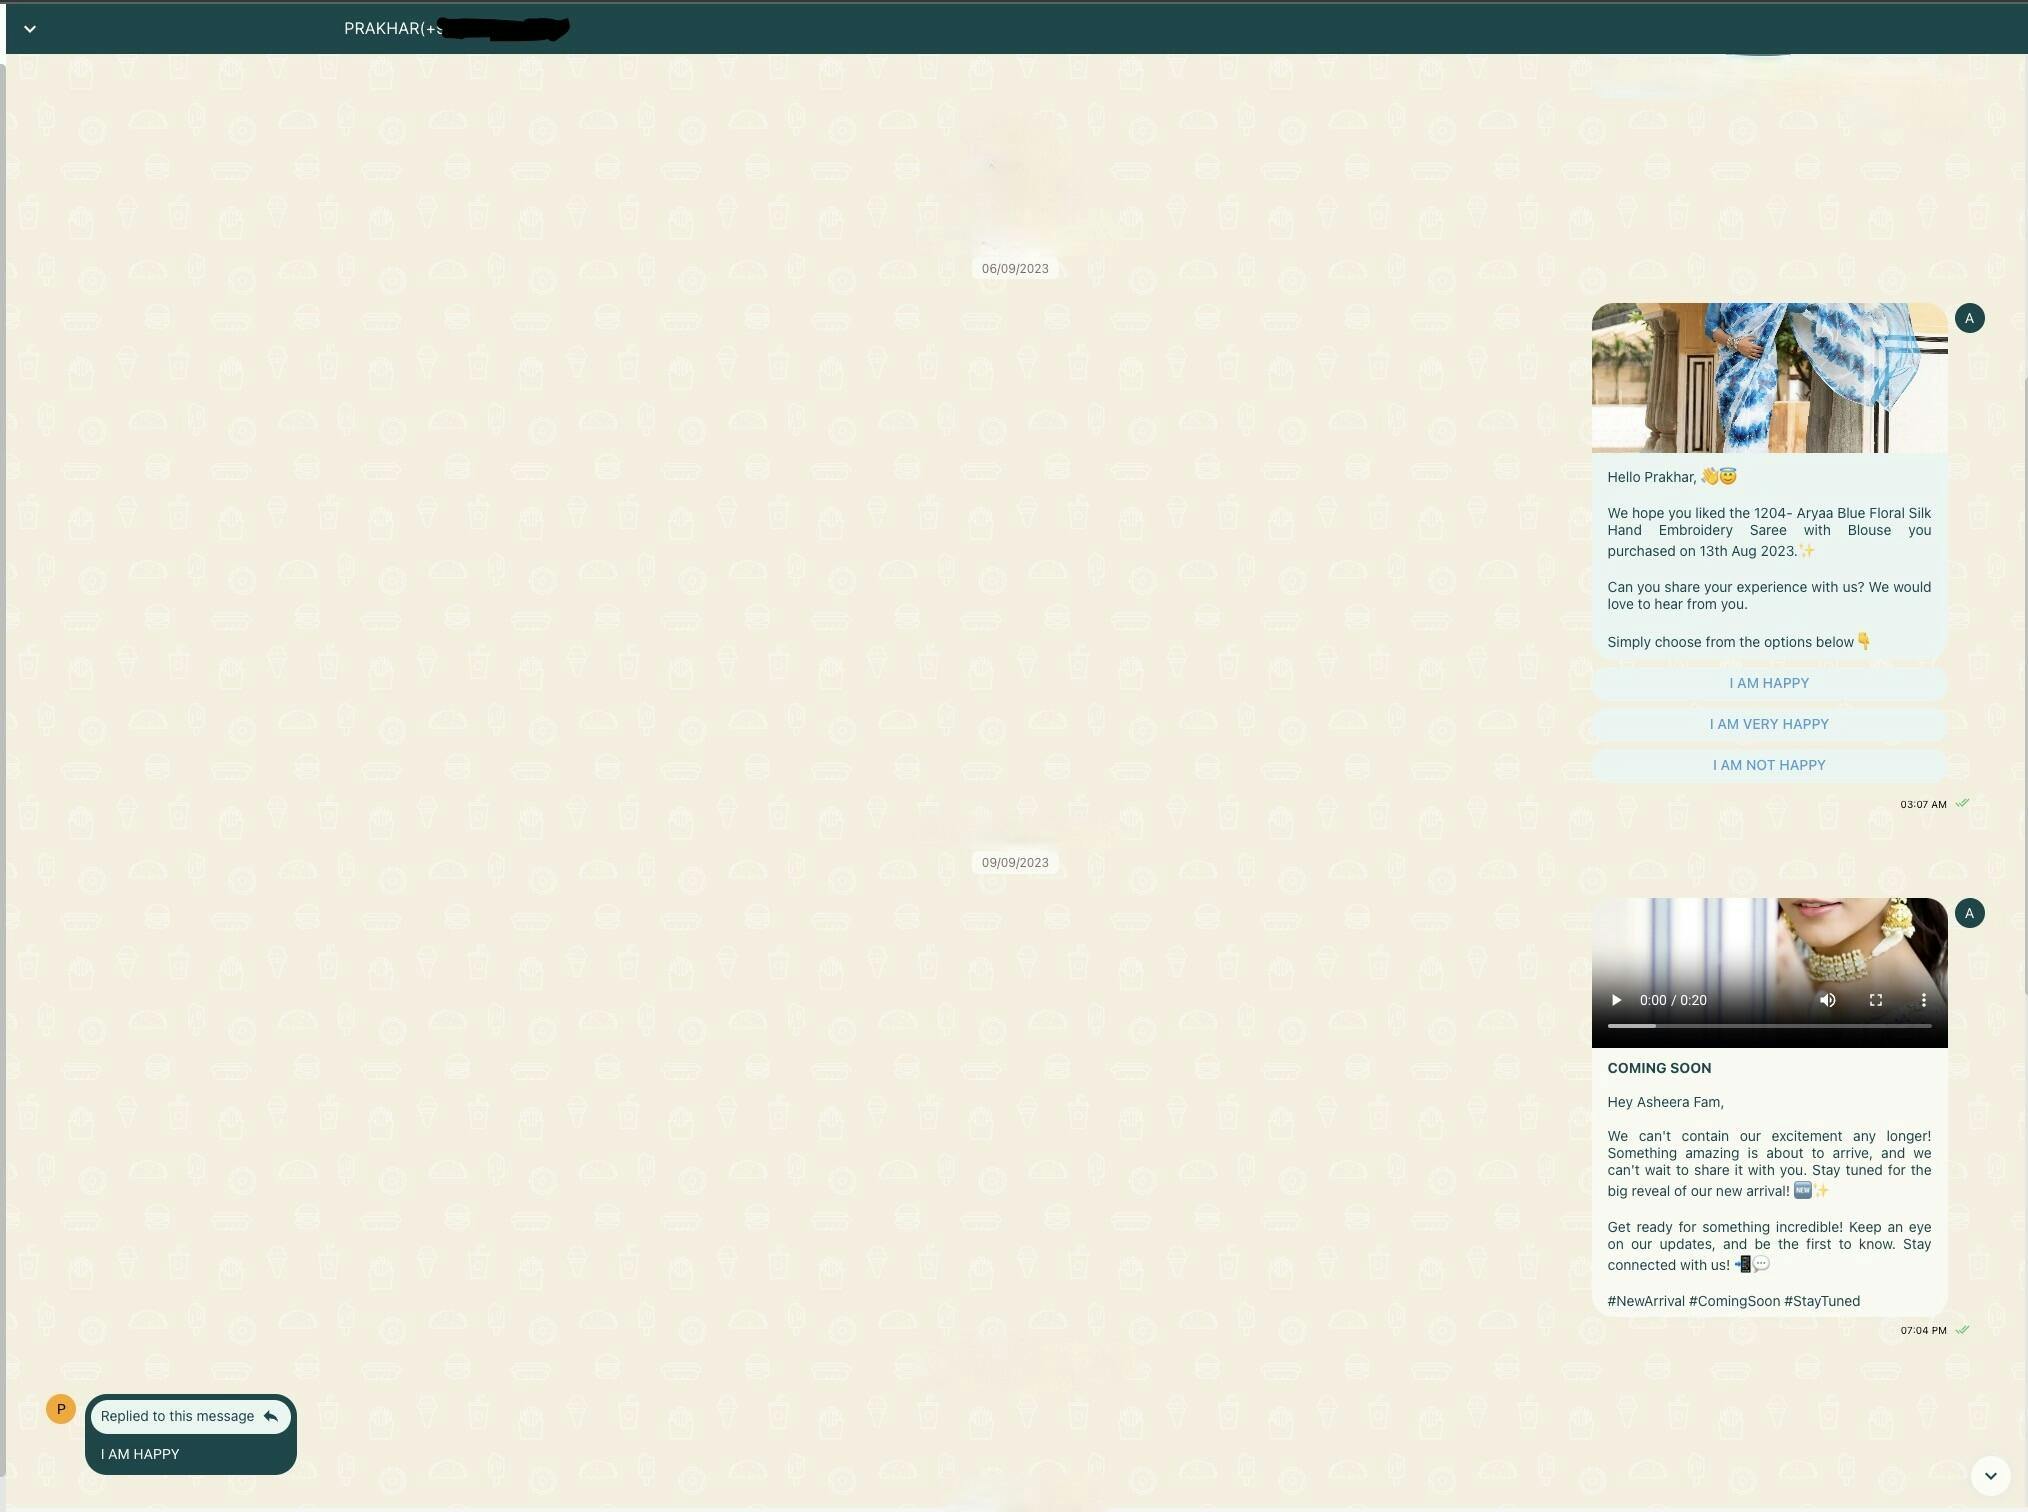Click the A avatar beside saree message

(1969, 318)
